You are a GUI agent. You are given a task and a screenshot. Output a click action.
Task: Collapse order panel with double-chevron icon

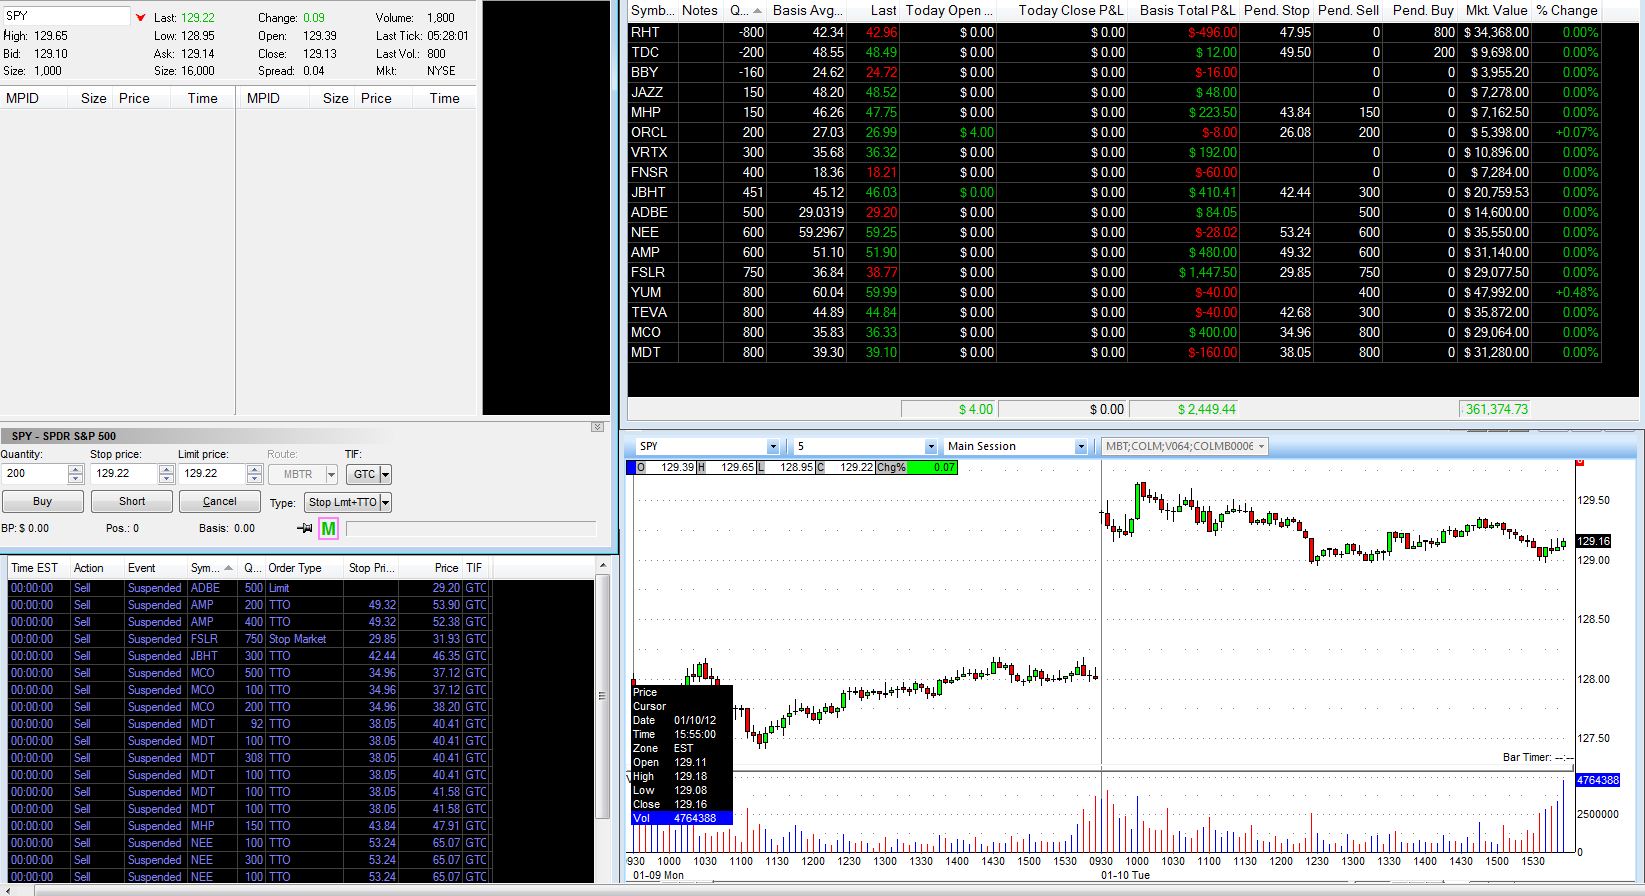click(x=597, y=427)
